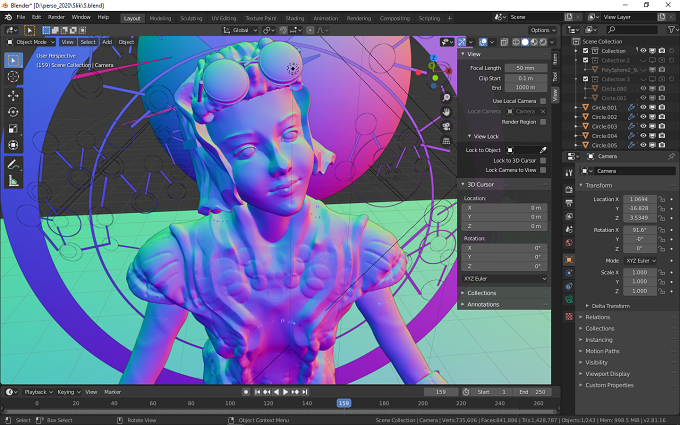This screenshot has width=680, height=425.
Task: Click the play animation button
Action: [x=286, y=392]
